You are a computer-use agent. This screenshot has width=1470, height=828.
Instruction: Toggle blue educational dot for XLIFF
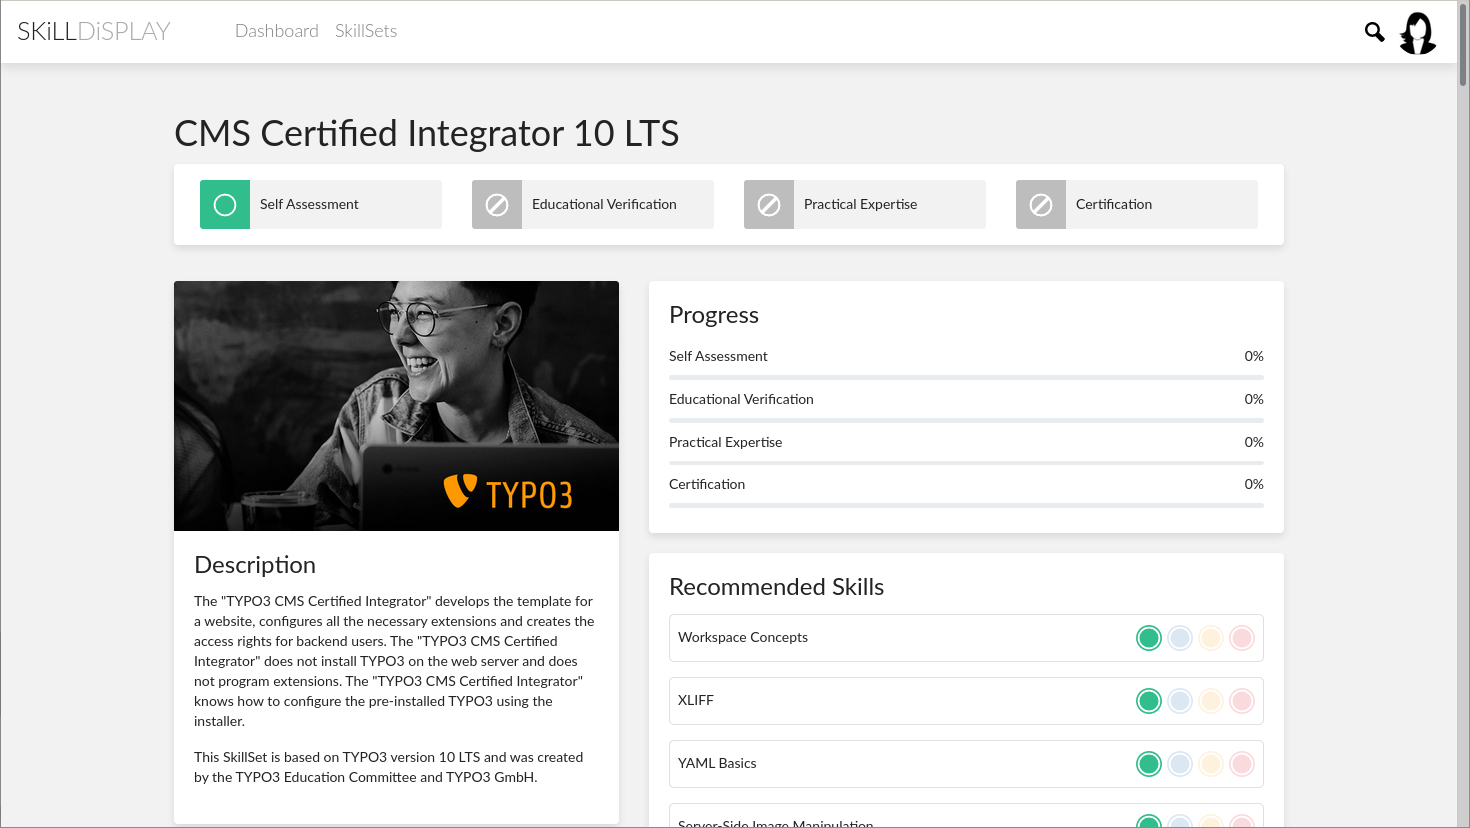pyautogui.click(x=1180, y=701)
